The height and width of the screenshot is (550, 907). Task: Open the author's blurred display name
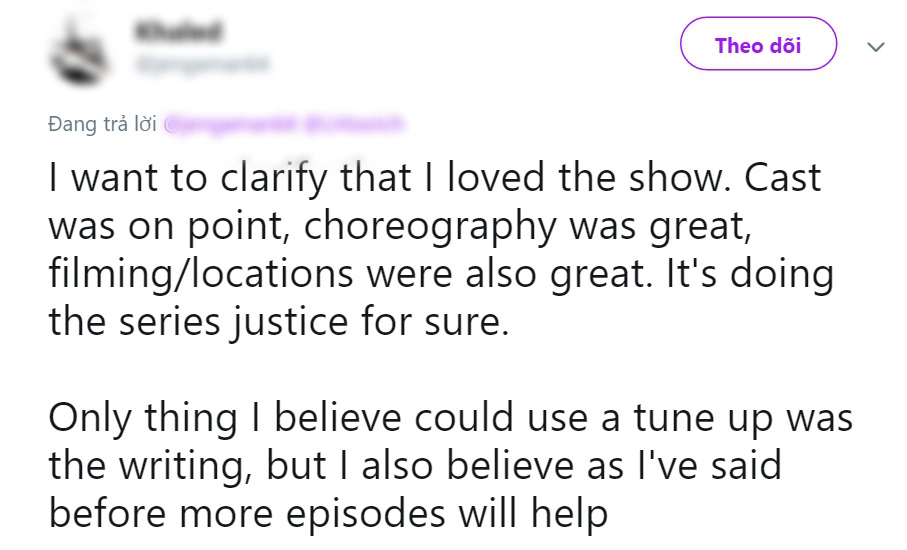click(x=178, y=31)
